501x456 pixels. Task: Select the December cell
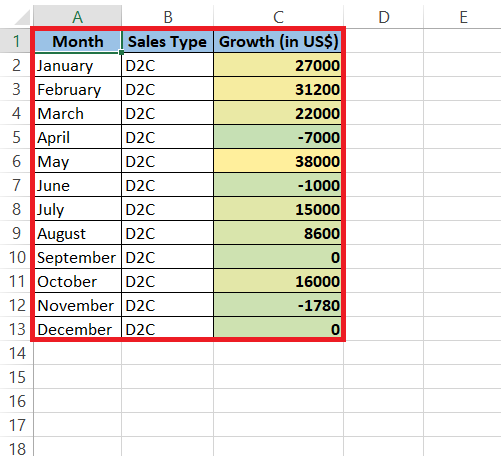pyautogui.click(x=78, y=328)
